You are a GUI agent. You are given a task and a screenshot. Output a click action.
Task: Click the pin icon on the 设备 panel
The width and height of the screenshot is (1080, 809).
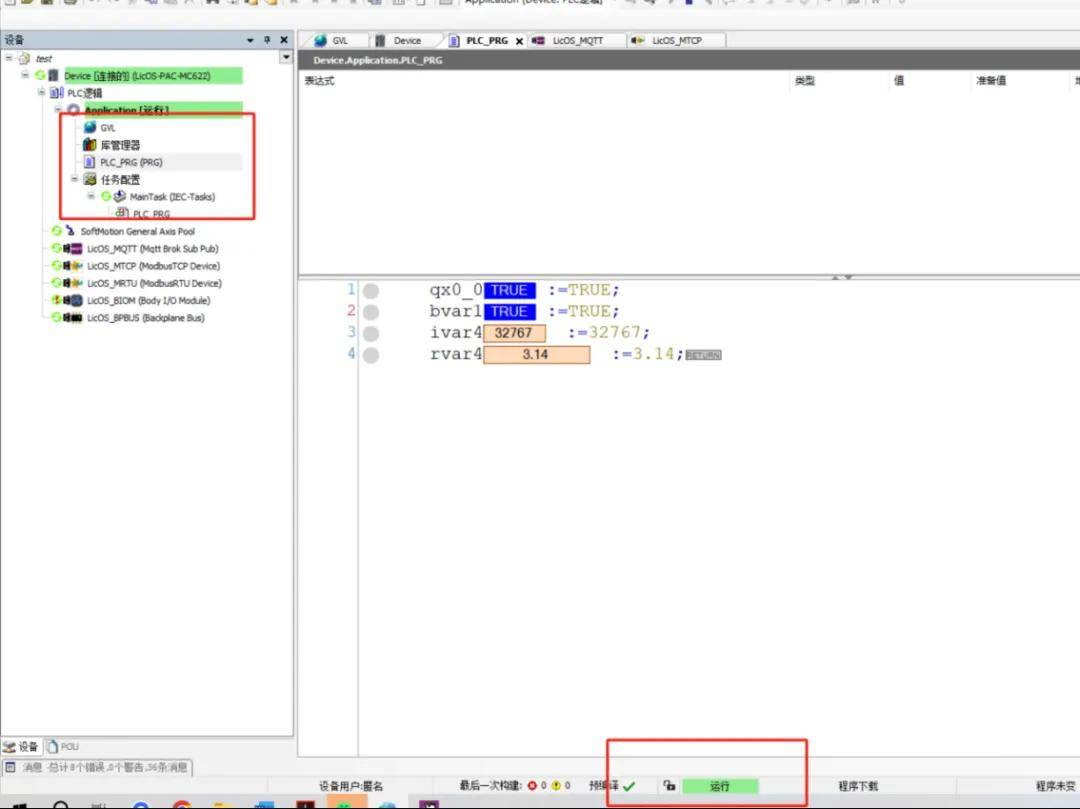[x=267, y=40]
